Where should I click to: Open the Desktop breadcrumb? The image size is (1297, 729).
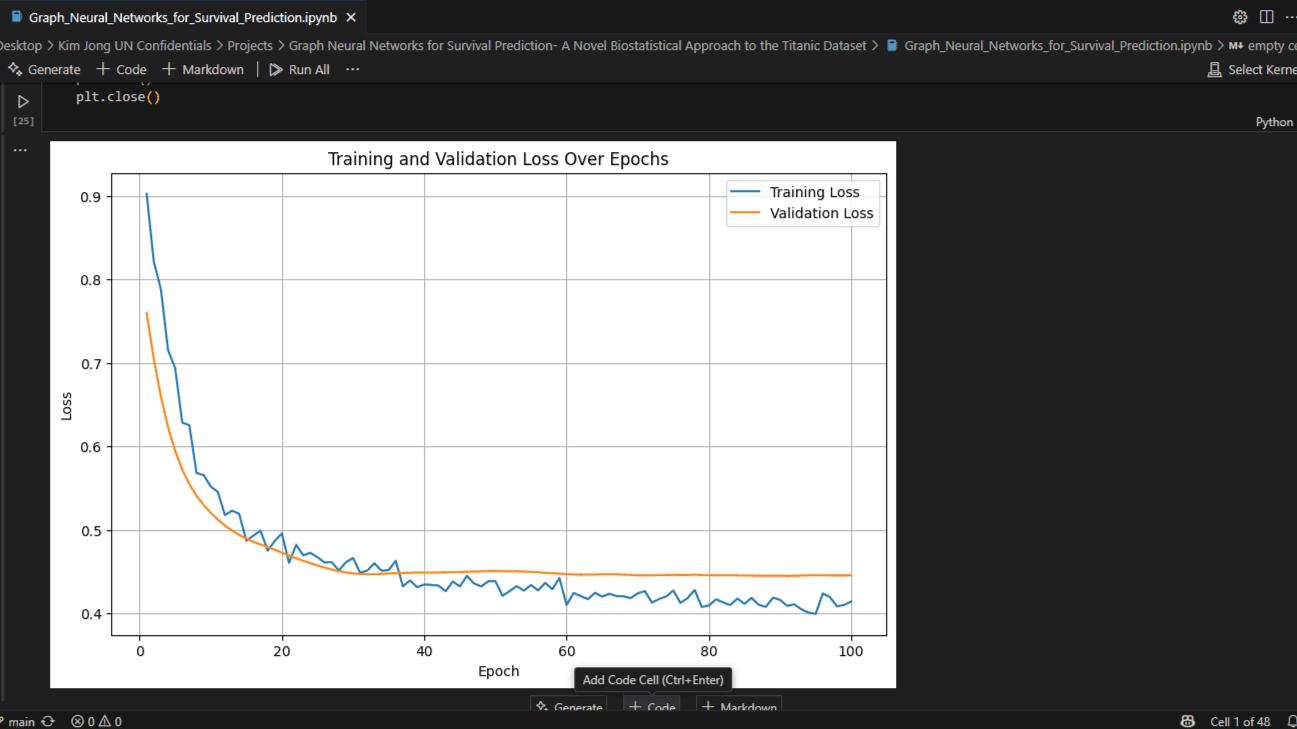[x=20, y=45]
